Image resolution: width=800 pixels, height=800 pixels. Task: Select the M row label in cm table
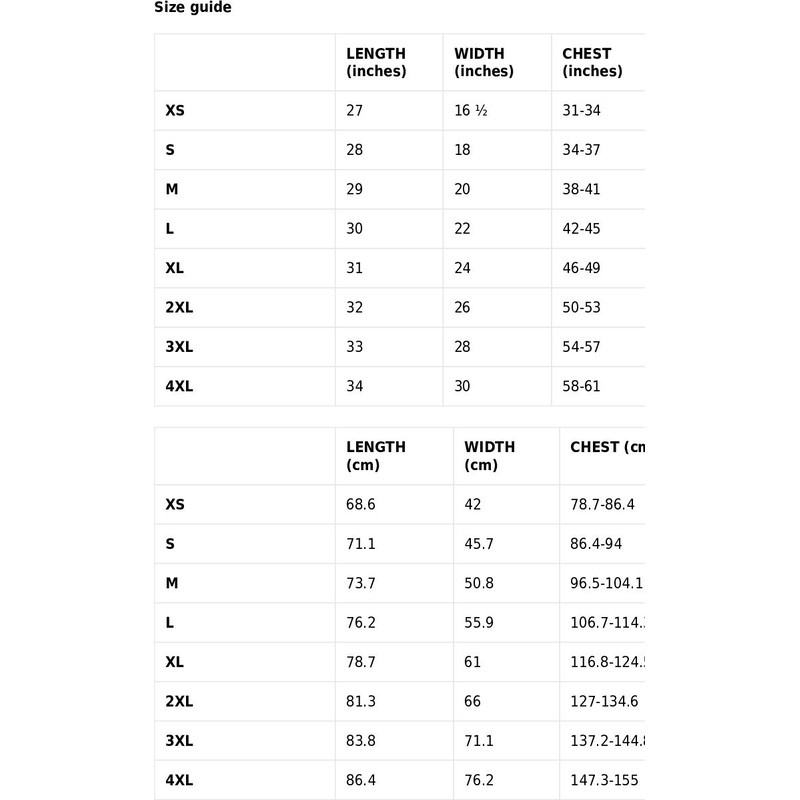click(x=172, y=584)
